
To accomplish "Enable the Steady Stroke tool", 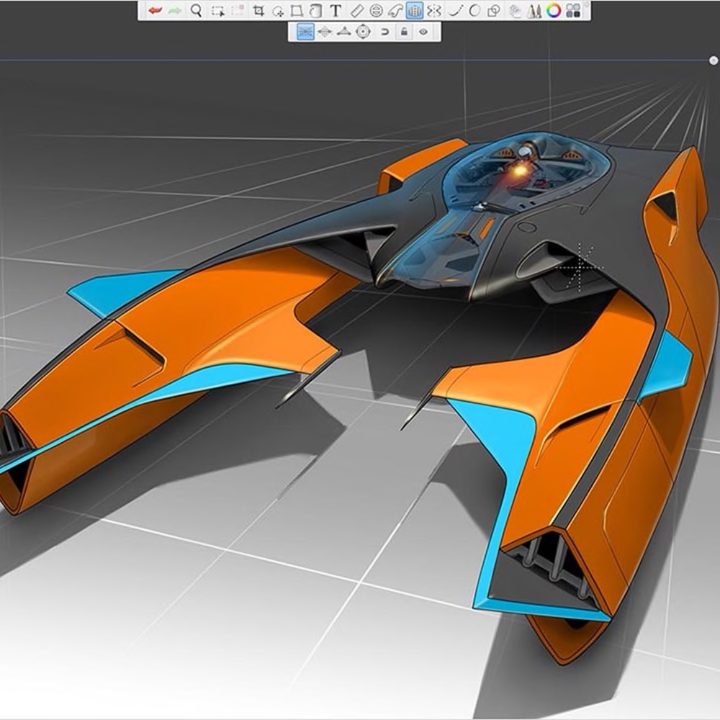I will (454, 11).
